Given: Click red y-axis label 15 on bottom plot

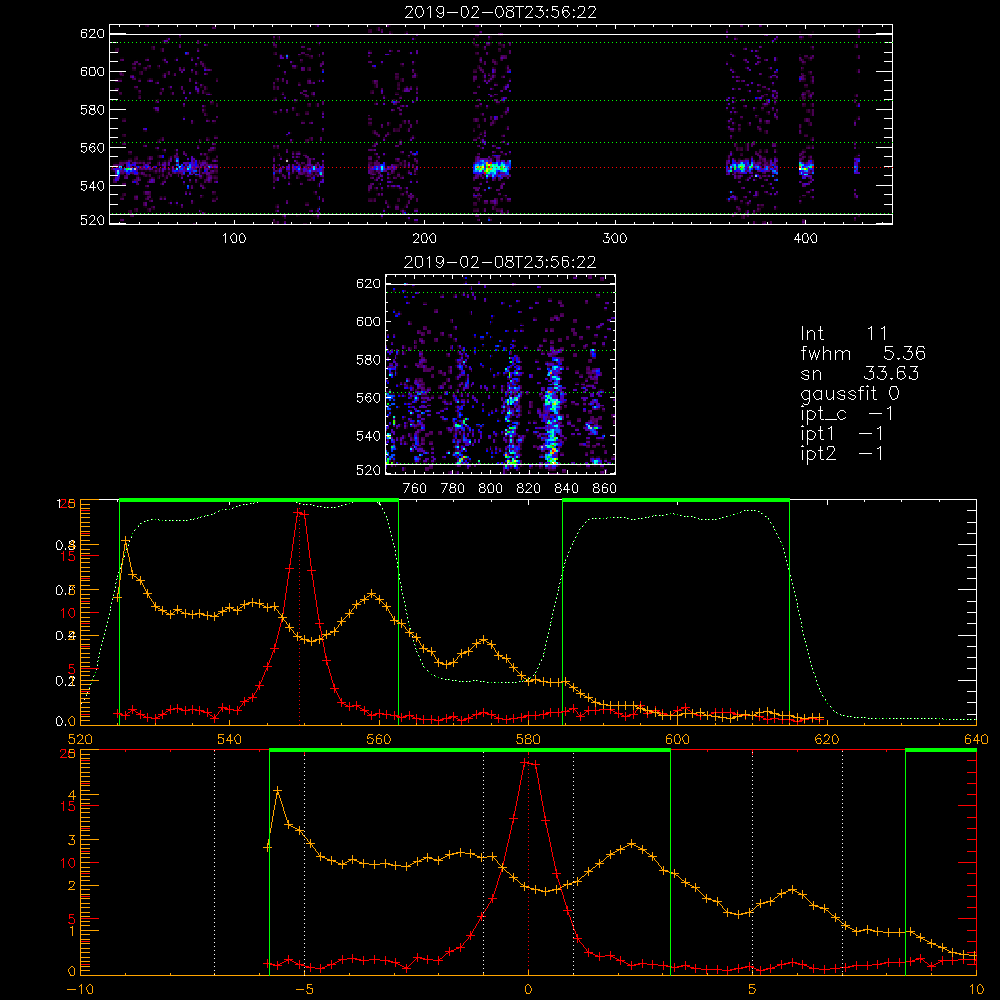Looking at the screenshot, I should 68,806.
